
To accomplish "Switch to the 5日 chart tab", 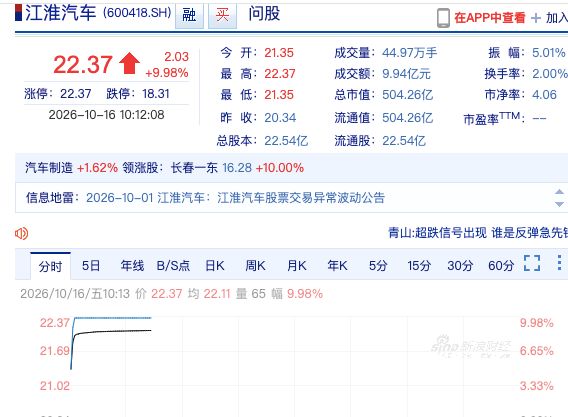I will point(91,266).
